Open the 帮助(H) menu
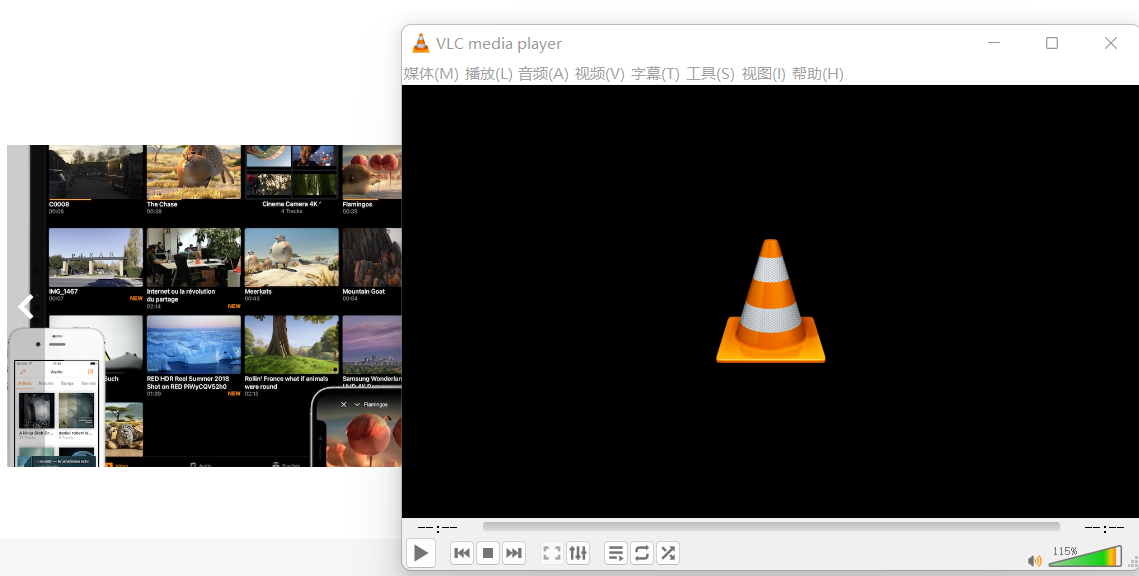The height and width of the screenshot is (576, 1139). pyautogui.click(x=817, y=73)
